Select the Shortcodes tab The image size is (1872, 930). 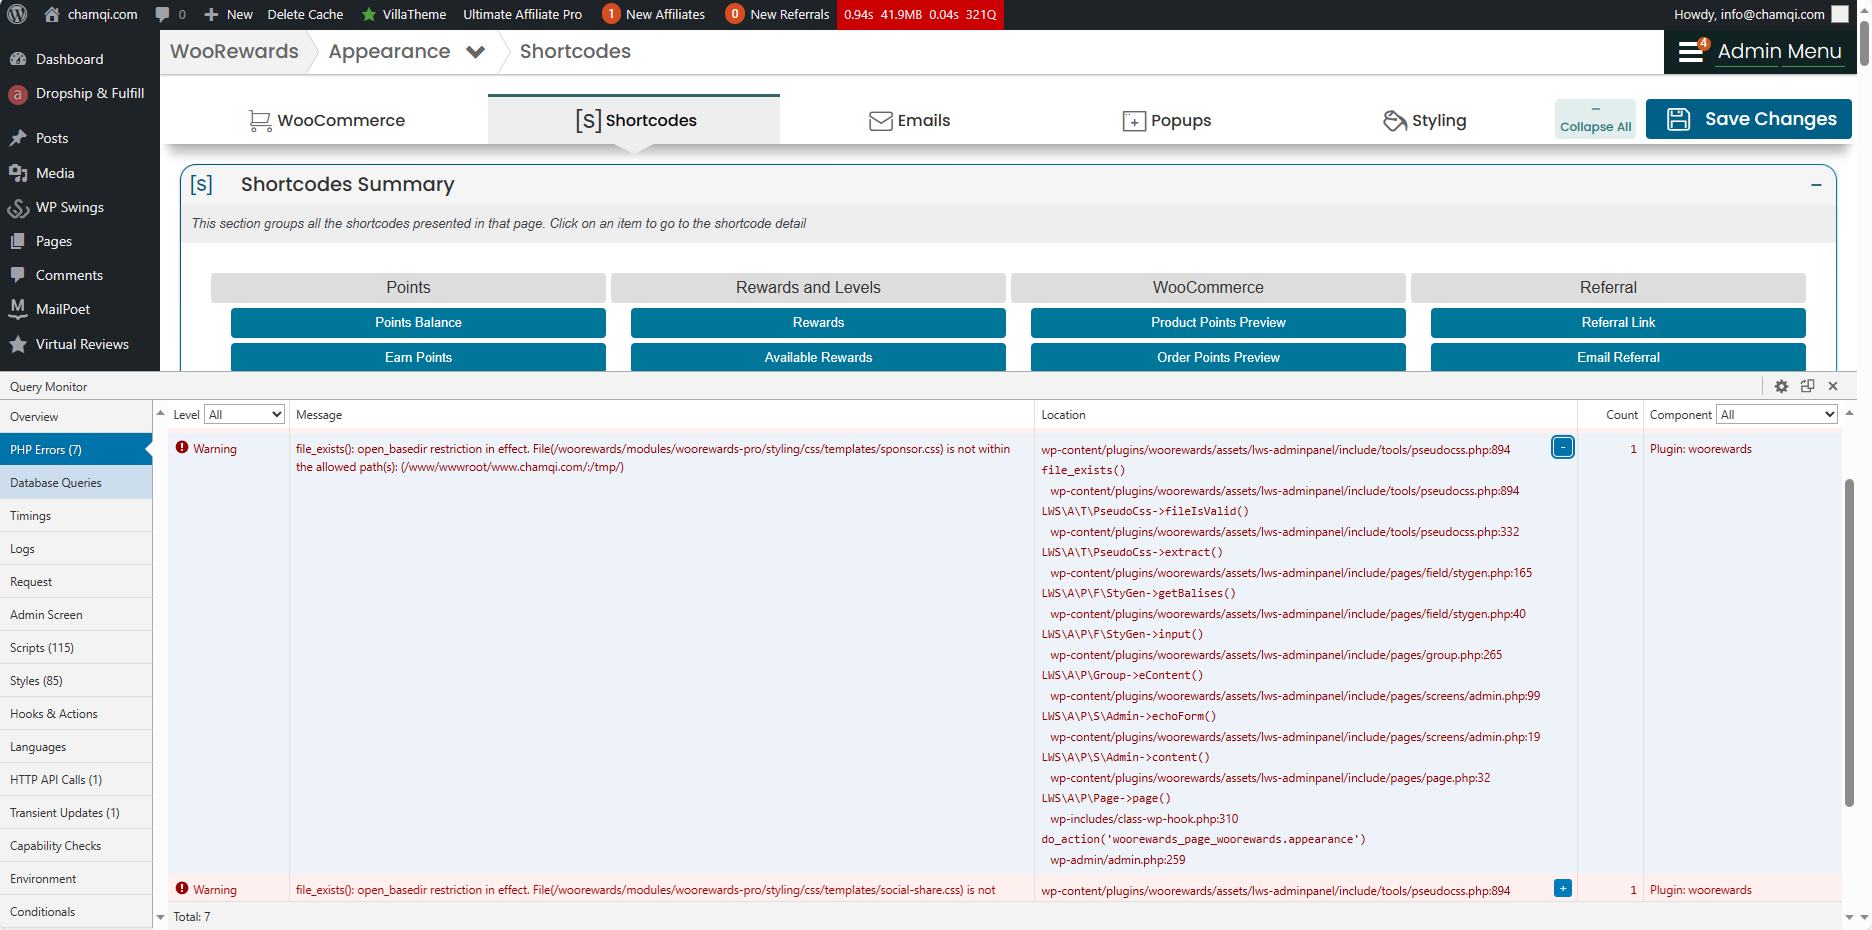(x=634, y=120)
